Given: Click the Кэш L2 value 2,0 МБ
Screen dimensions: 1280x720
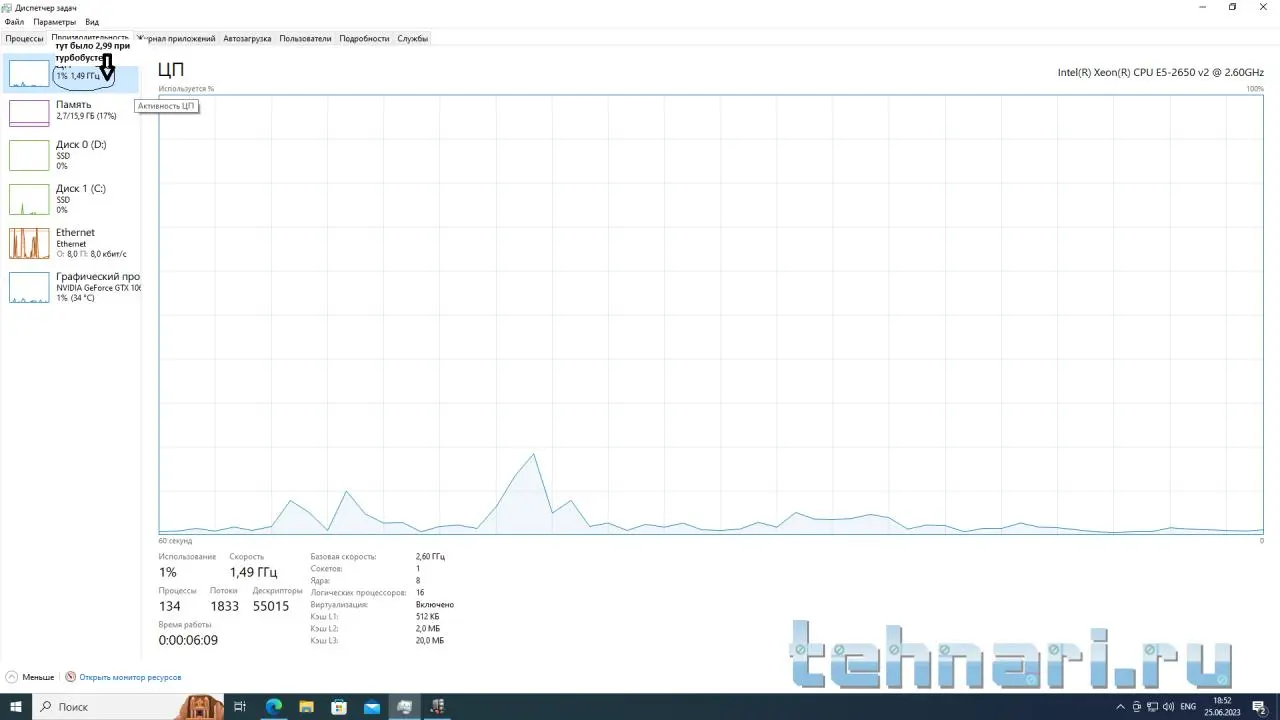Looking at the screenshot, I should (x=429, y=628).
